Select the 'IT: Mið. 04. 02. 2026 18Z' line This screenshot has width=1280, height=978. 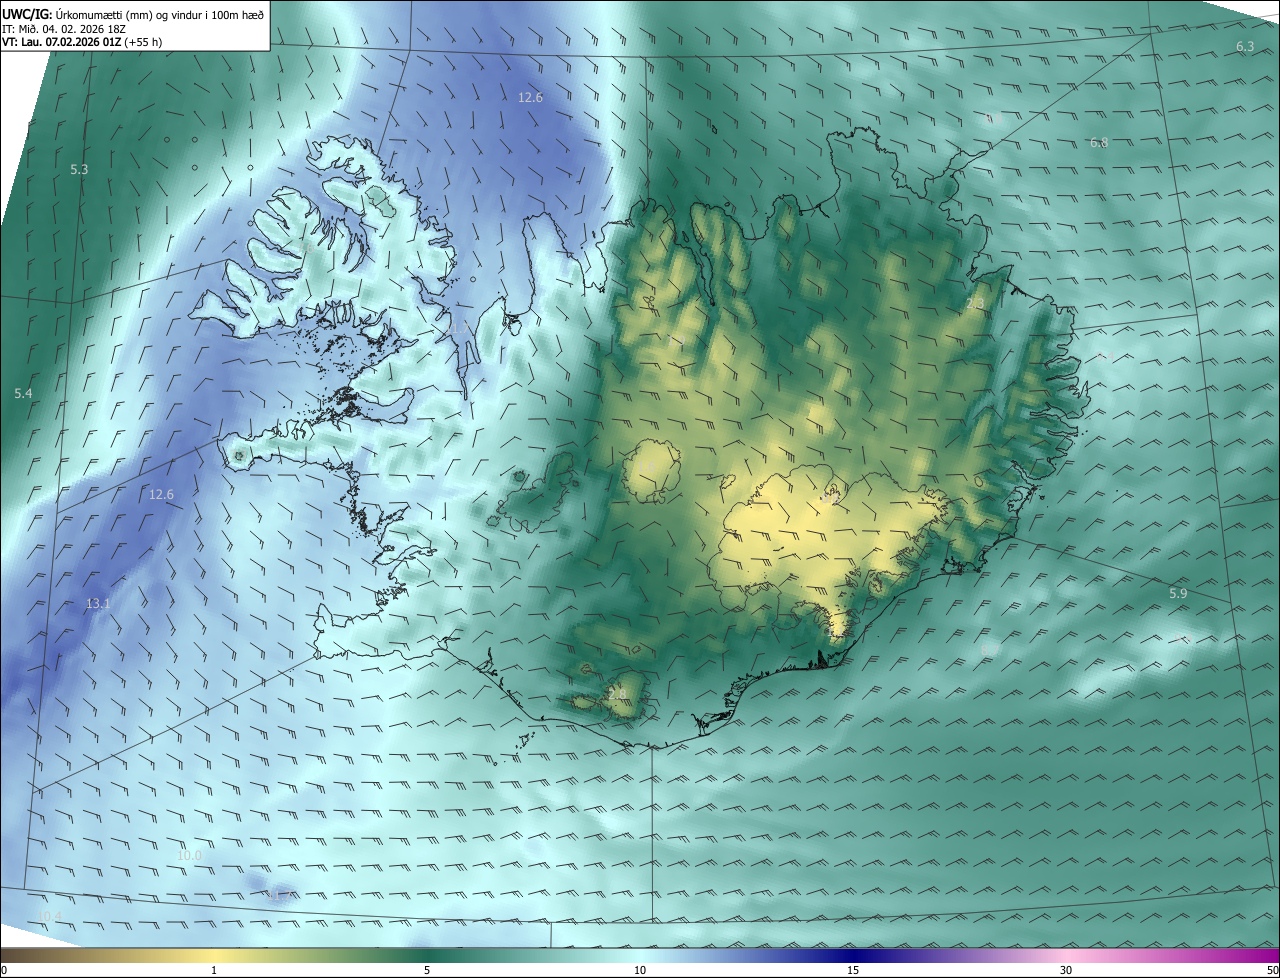(x=63, y=29)
